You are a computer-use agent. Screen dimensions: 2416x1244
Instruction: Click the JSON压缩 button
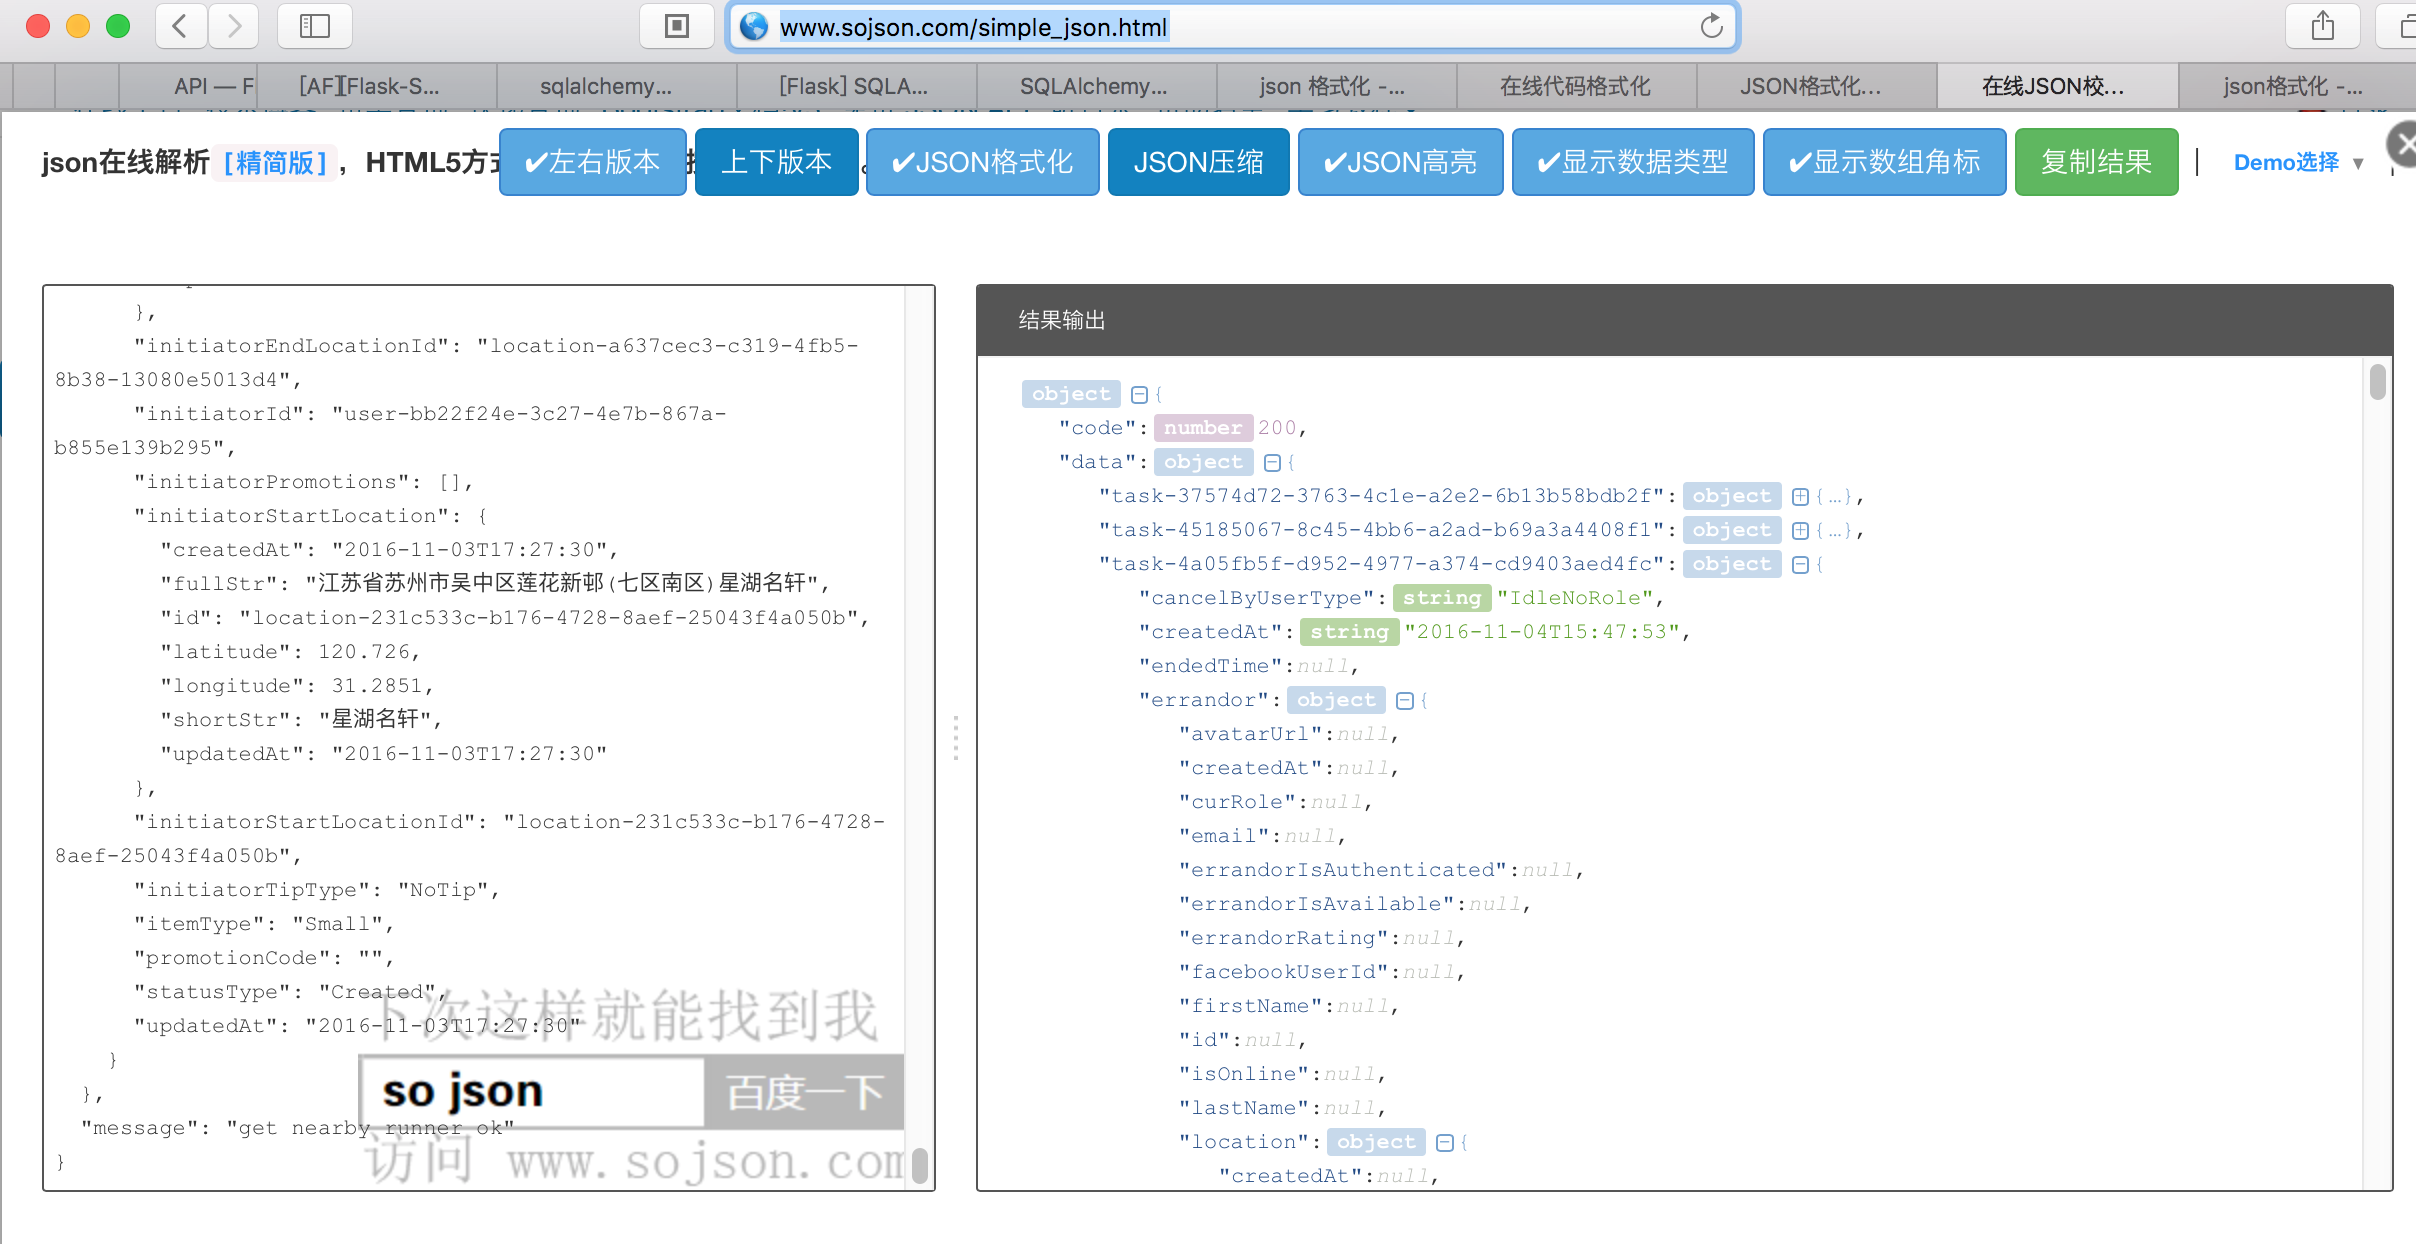pyautogui.click(x=1198, y=162)
